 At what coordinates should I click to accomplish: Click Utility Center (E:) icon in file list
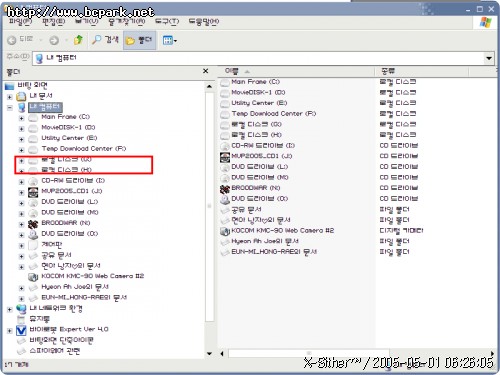point(225,104)
